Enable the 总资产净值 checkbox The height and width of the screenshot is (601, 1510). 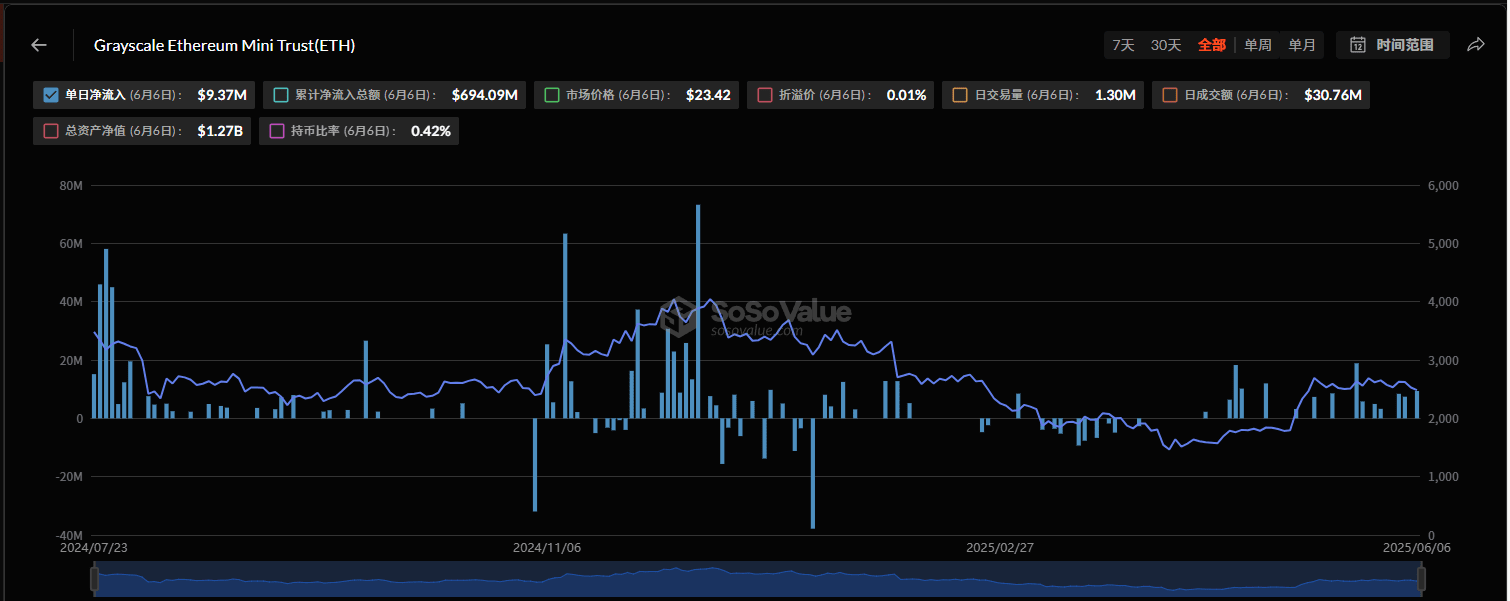tap(52, 131)
